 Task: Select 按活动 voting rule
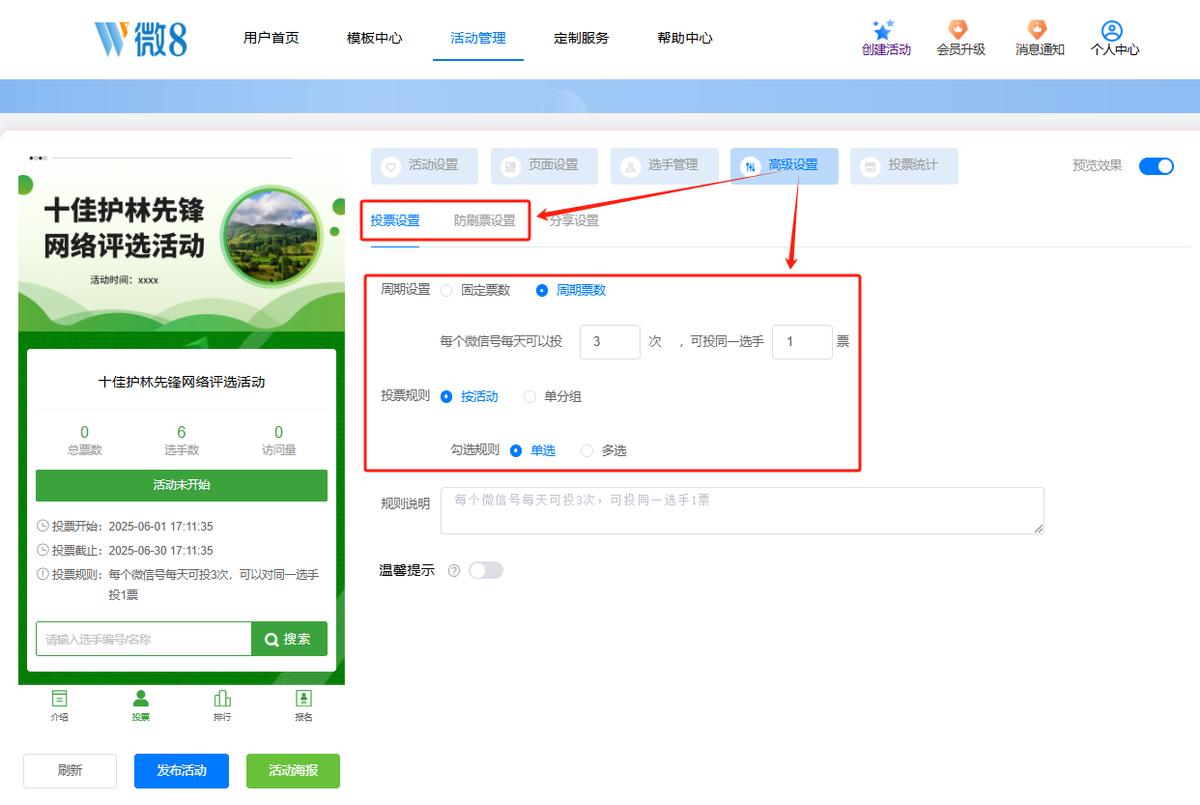[x=446, y=397]
